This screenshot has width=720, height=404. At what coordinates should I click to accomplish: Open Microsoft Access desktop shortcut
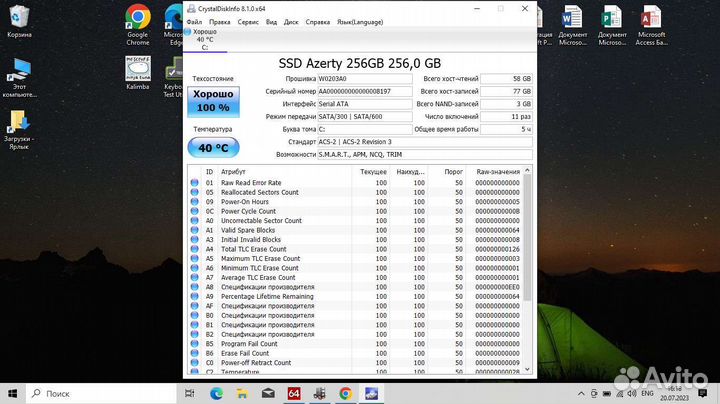(x=651, y=25)
